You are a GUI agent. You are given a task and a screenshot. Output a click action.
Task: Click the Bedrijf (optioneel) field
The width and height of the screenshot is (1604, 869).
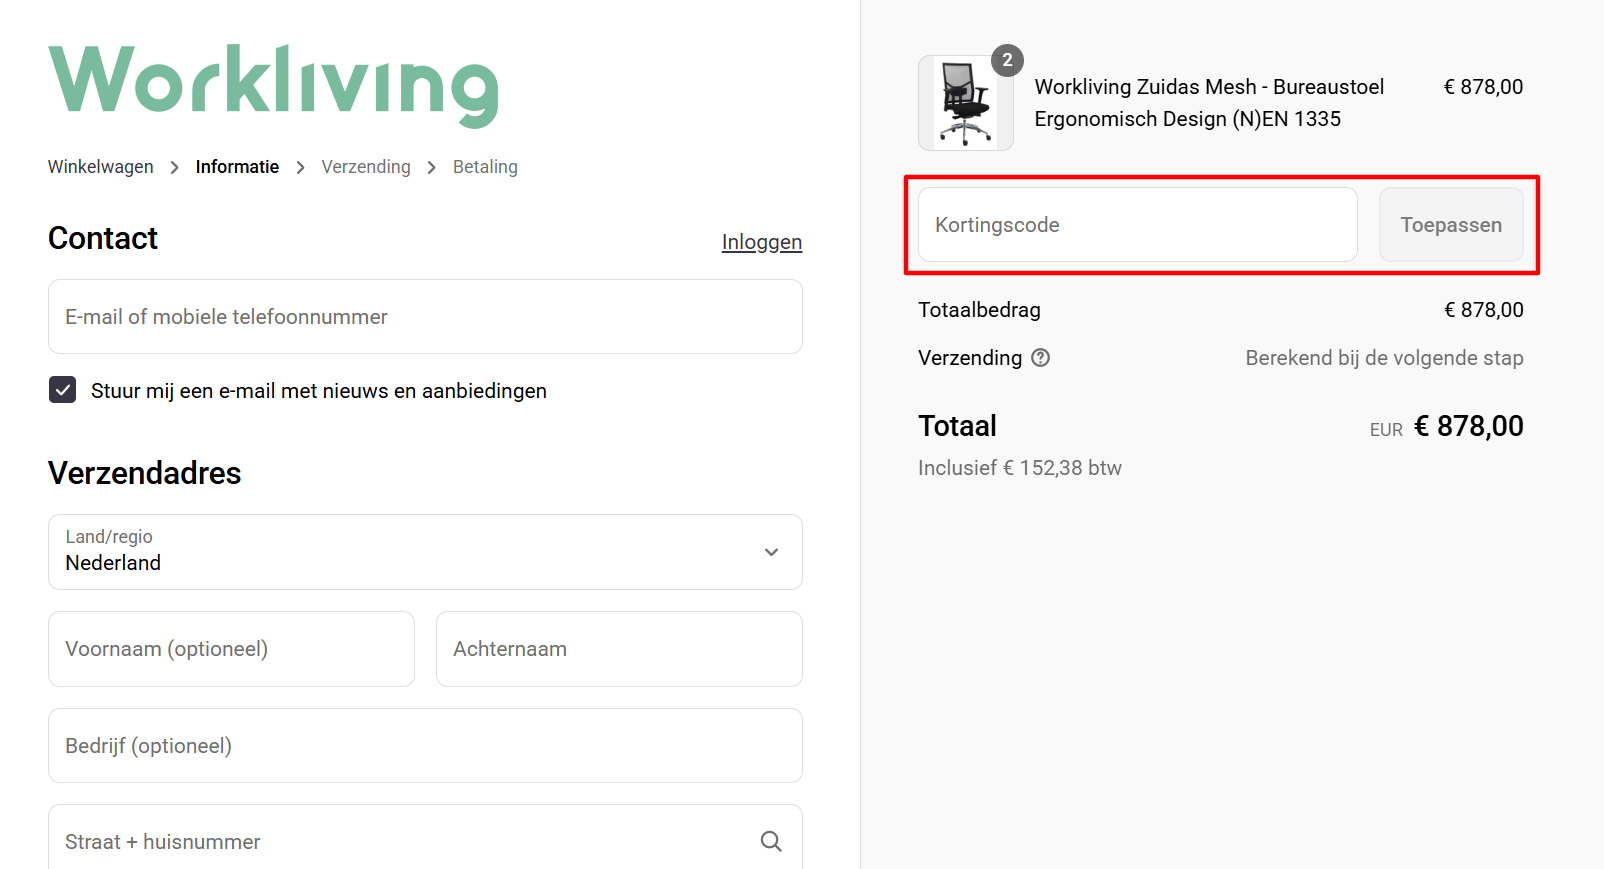(x=425, y=746)
